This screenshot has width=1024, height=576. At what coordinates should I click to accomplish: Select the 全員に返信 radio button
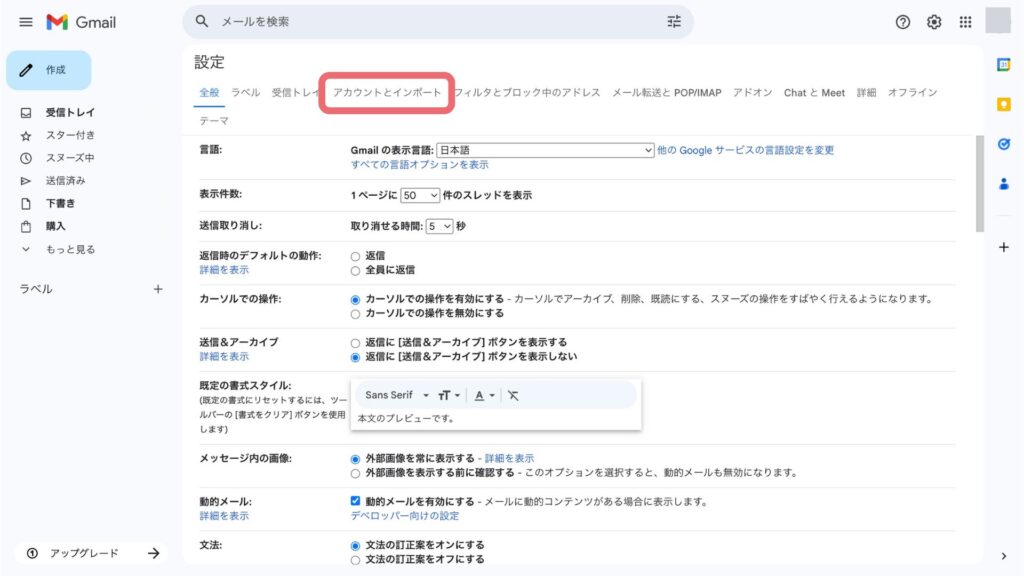click(355, 270)
